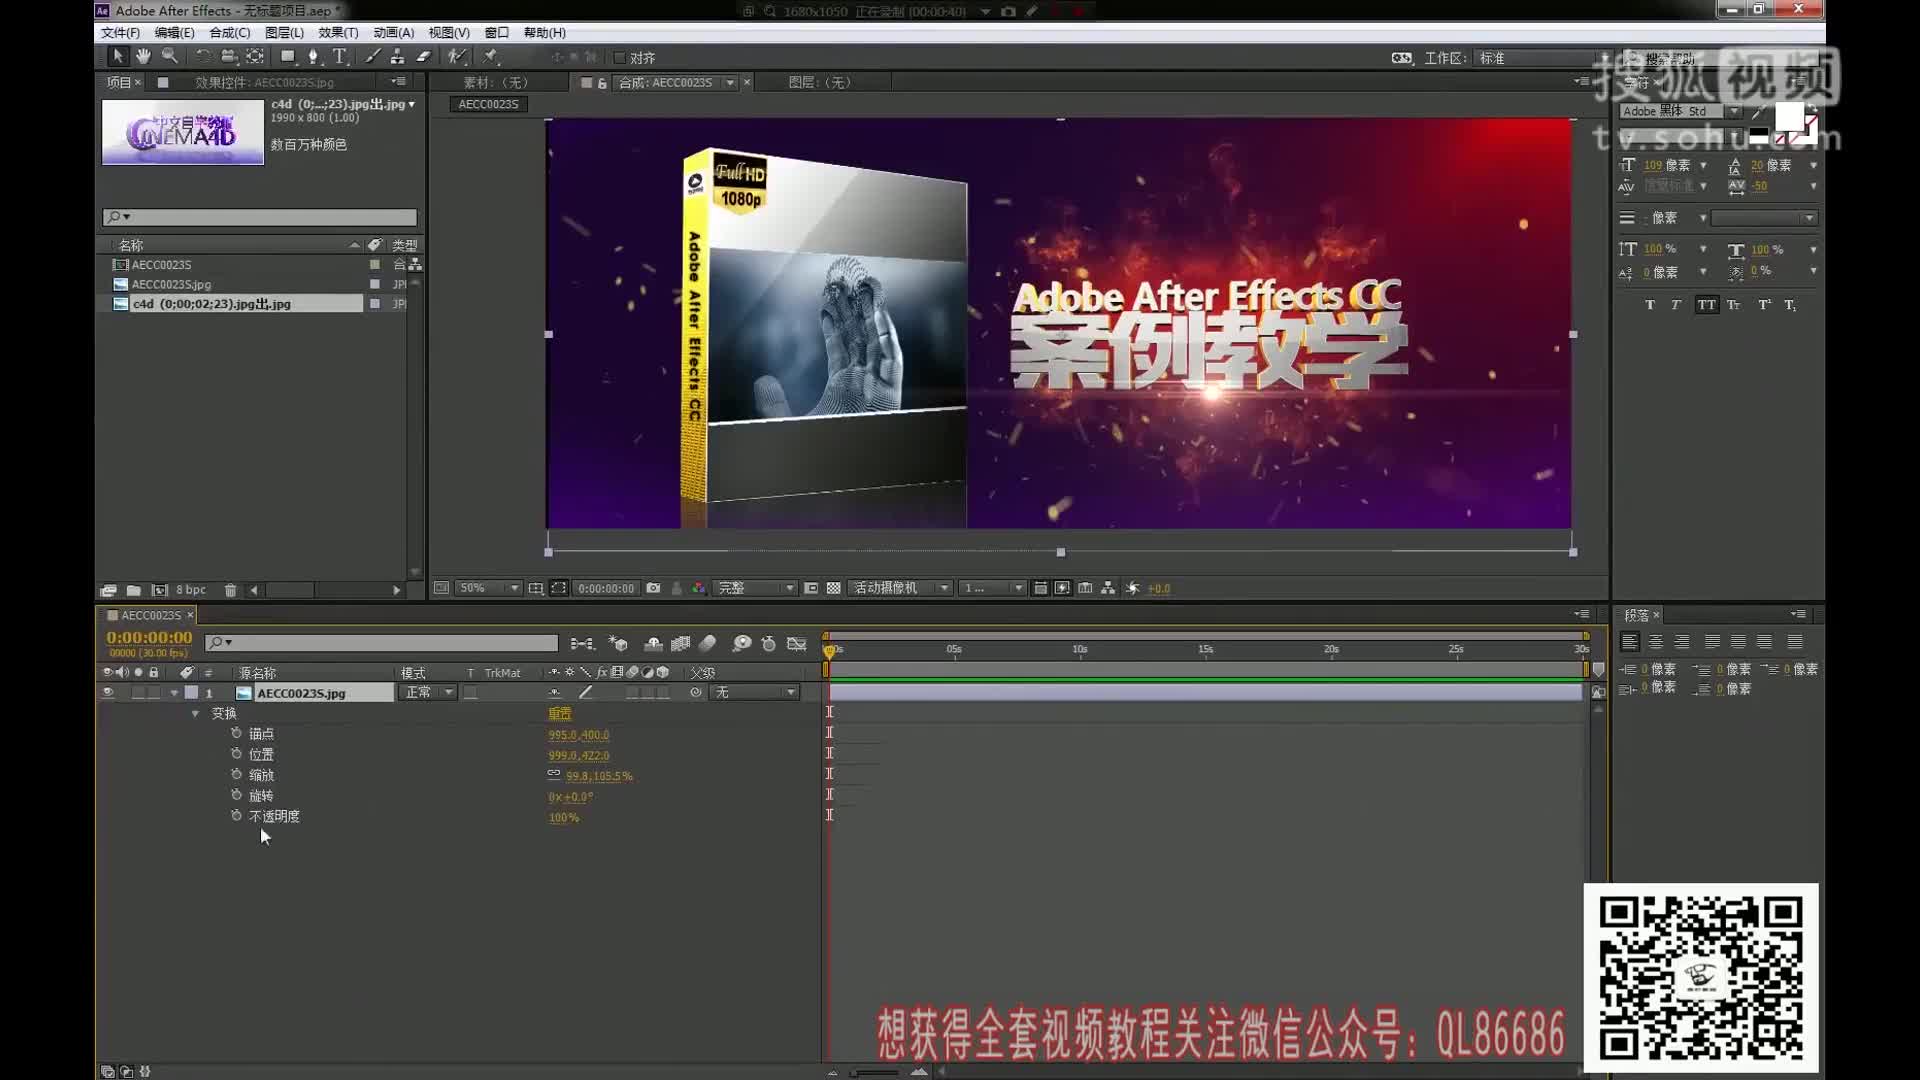Toggle the comp viewer lock icon
Viewport: 1920px width, 1080px height.
tap(602, 83)
